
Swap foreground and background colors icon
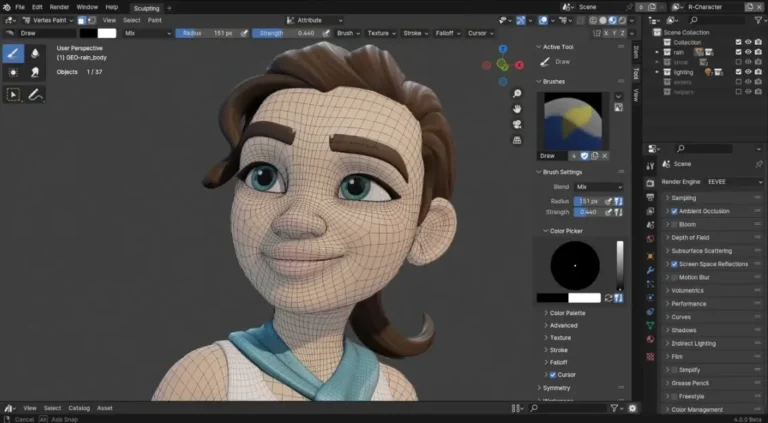pos(608,298)
